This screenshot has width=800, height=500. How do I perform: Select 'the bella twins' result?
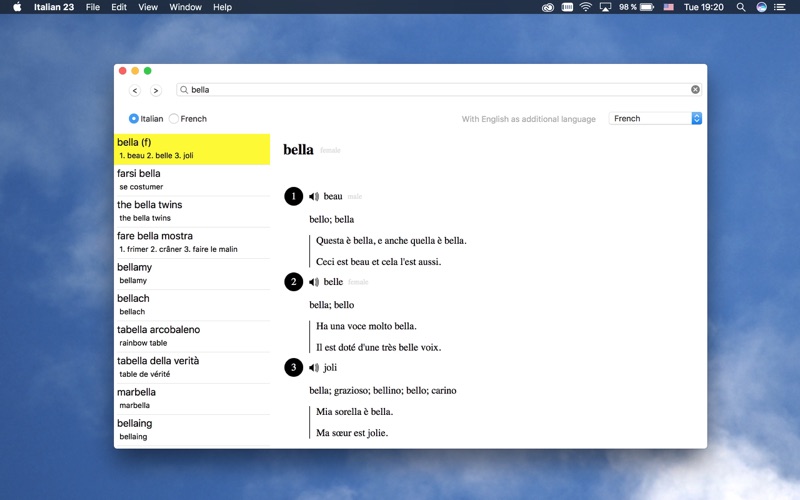click(192, 211)
